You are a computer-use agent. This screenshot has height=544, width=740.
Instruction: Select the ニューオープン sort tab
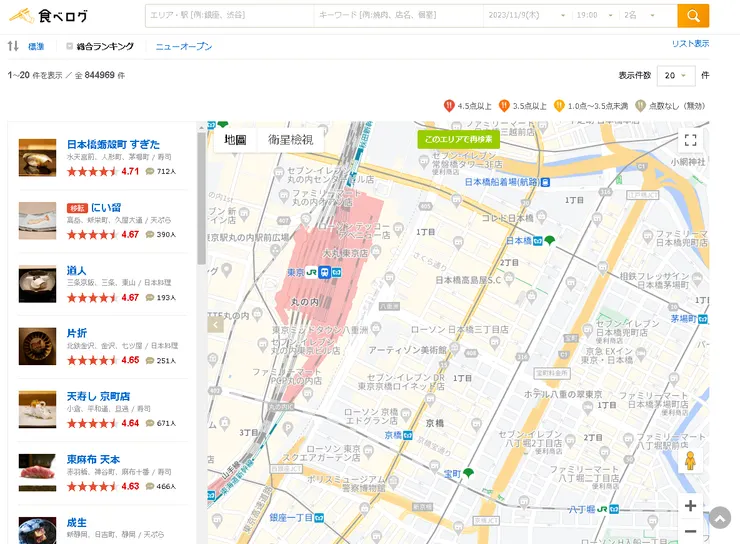coord(184,46)
